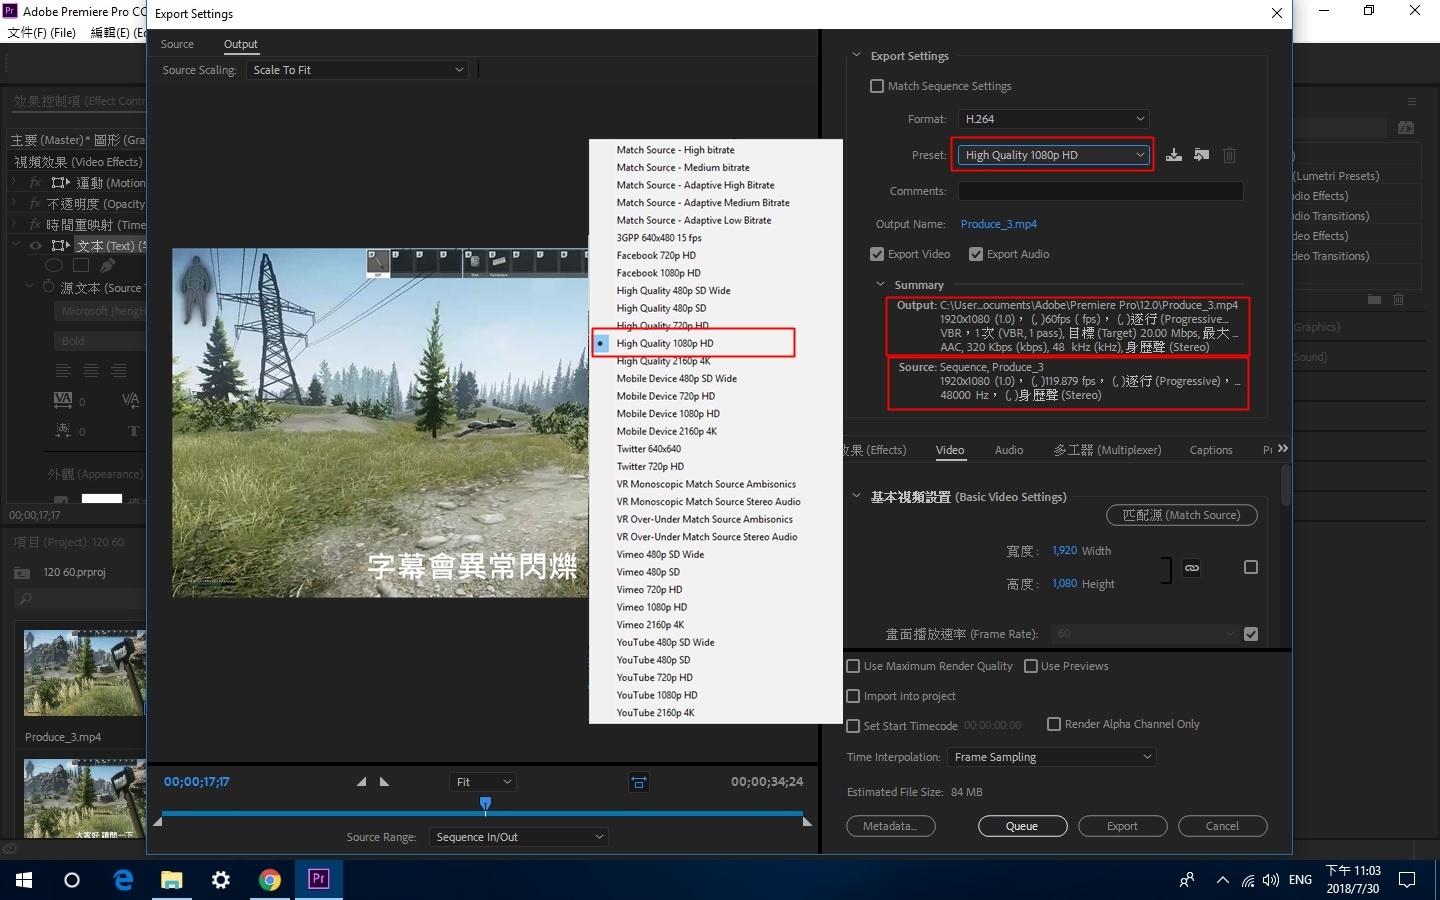The width and height of the screenshot is (1440, 900).
Task: Click the project bin folder icon
Action: pos(22,573)
